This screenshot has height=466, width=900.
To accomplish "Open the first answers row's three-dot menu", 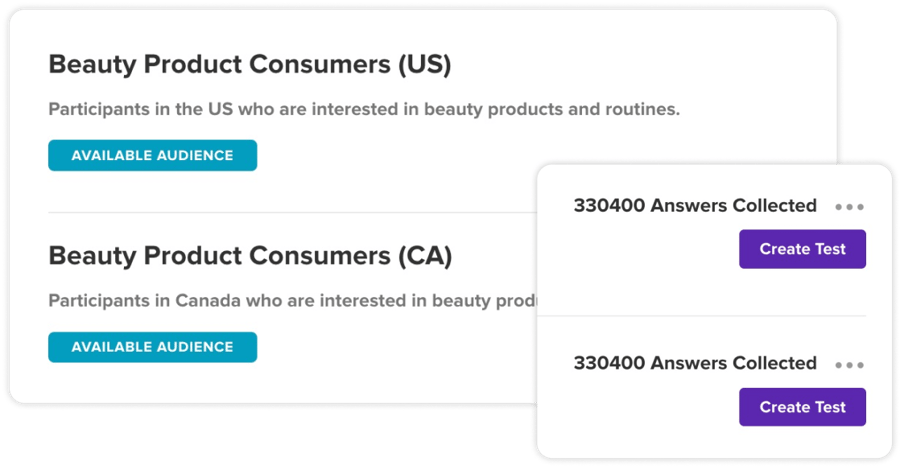I will (x=849, y=207).
